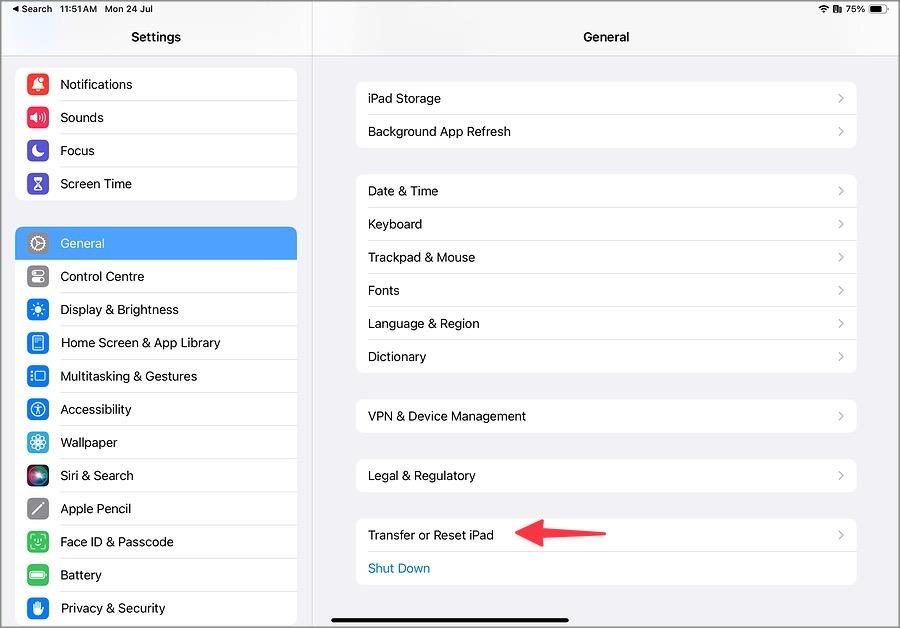This screenshot has width=900, height=628.
Task: Tap the Privacy & Security hand icon
Action: pos(38,608)
